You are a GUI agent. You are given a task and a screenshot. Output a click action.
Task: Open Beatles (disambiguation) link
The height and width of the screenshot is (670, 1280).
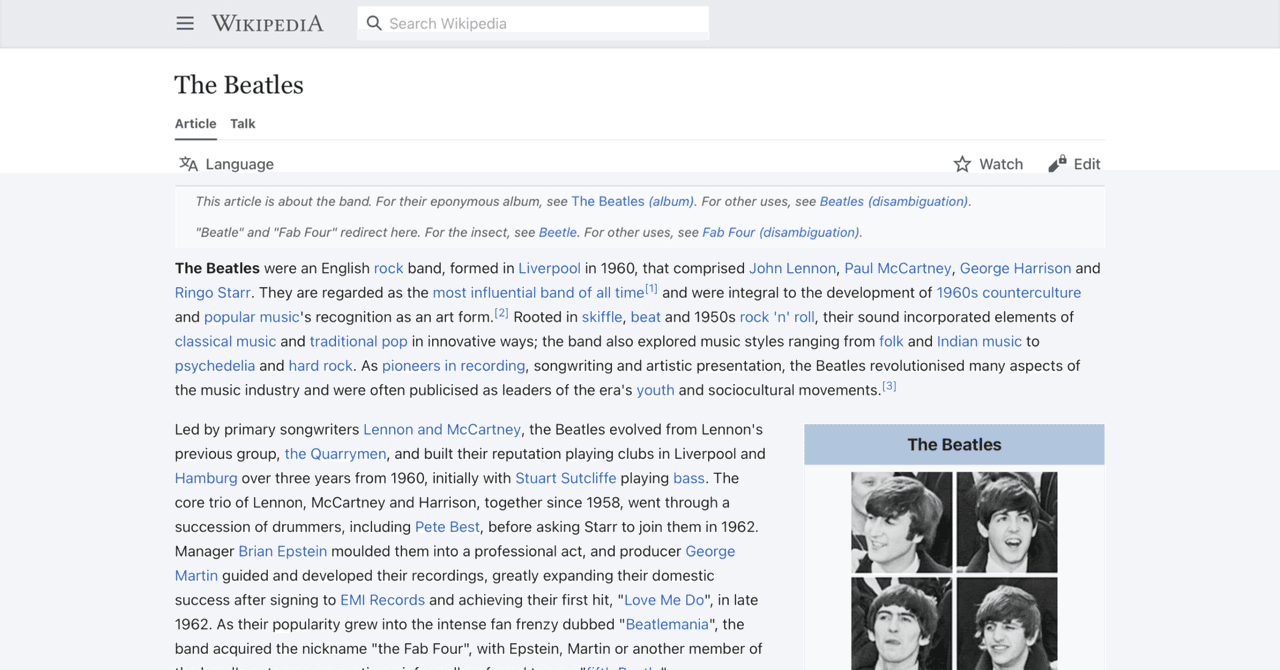tap(894, 201)
